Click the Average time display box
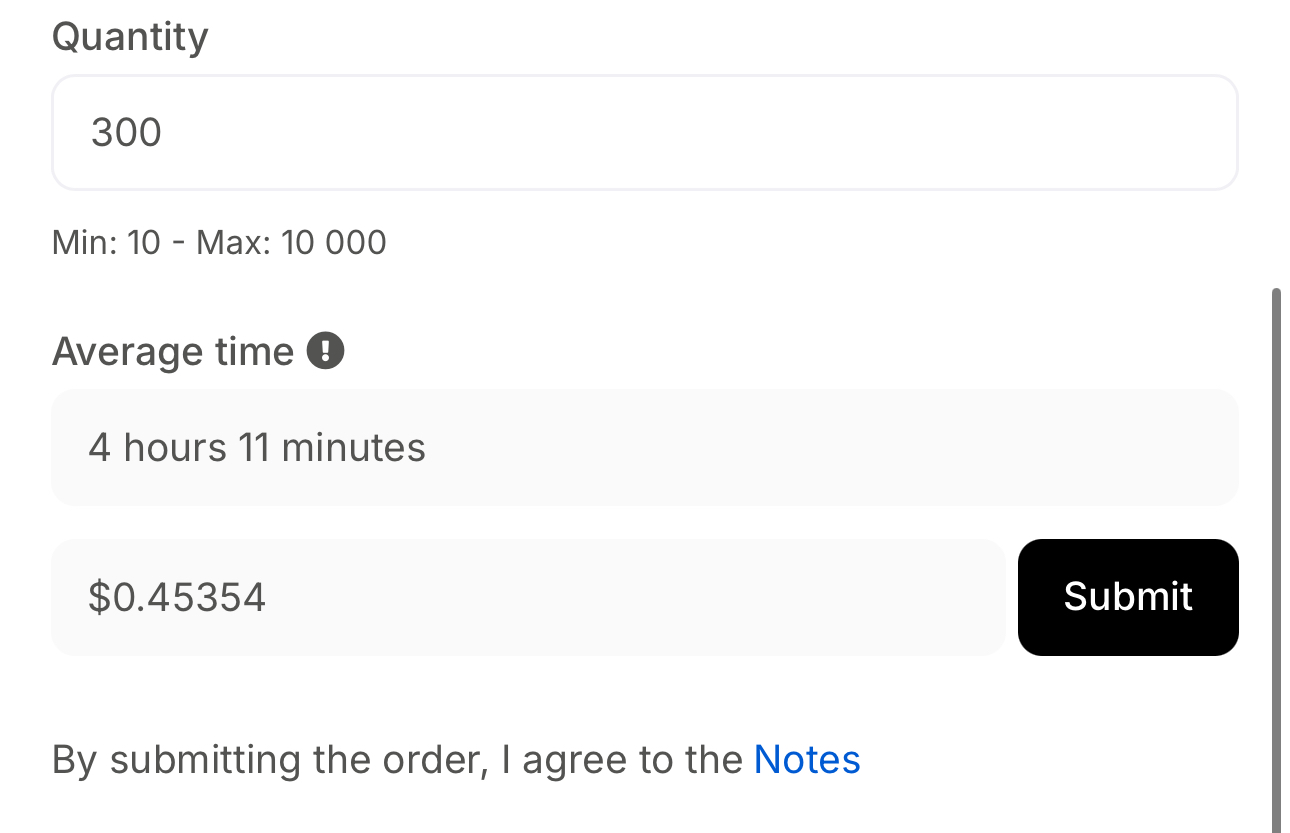1290x833 pixels. (644, 447)
